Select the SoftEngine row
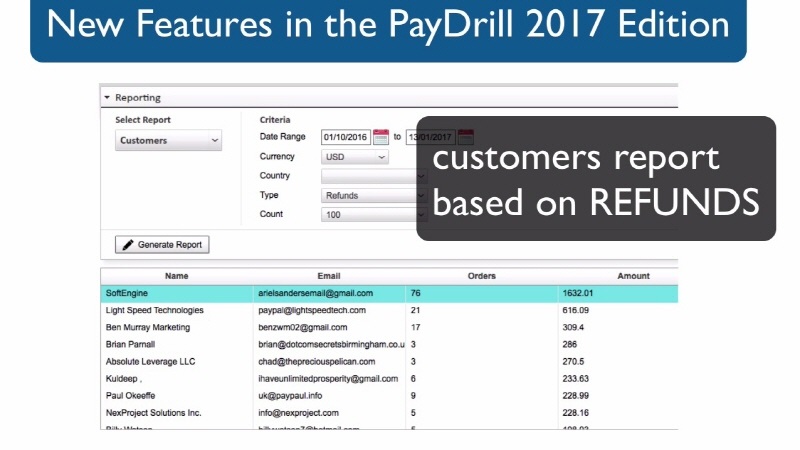 pos(389,293)
